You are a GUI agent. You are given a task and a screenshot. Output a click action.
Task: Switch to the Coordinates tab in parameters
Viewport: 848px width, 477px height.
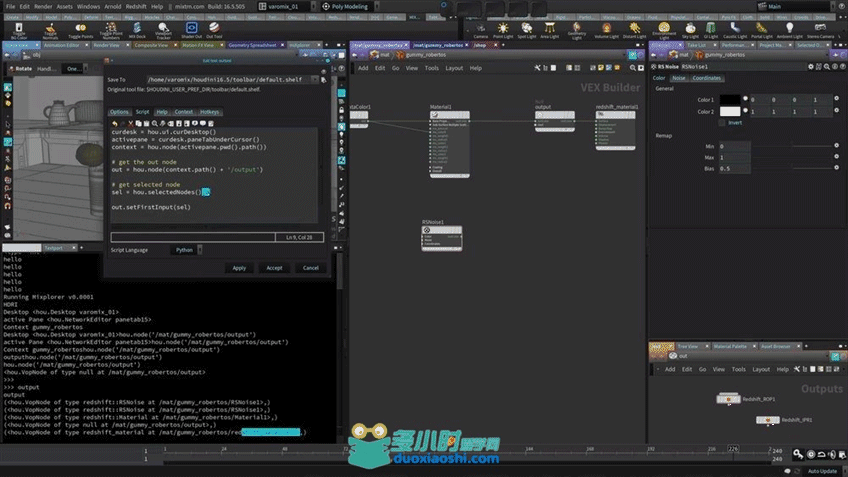coord(706,78)
